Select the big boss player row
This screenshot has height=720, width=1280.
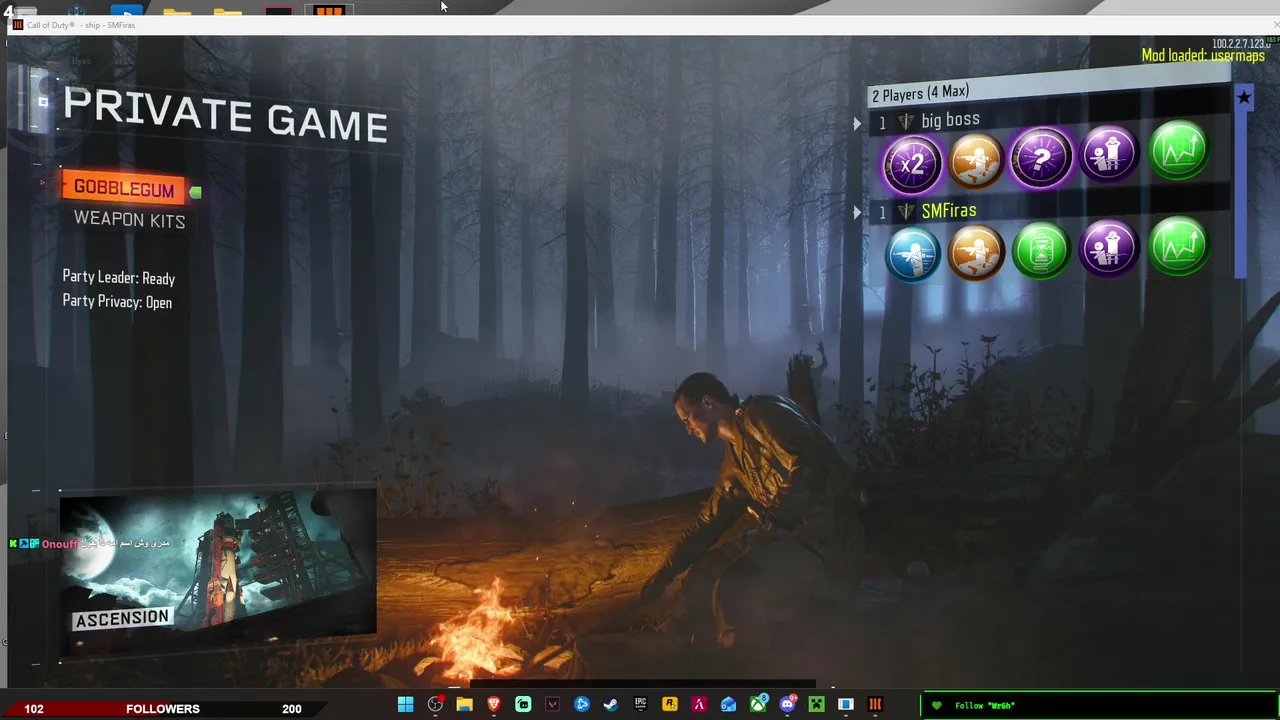click(1050, 118)
